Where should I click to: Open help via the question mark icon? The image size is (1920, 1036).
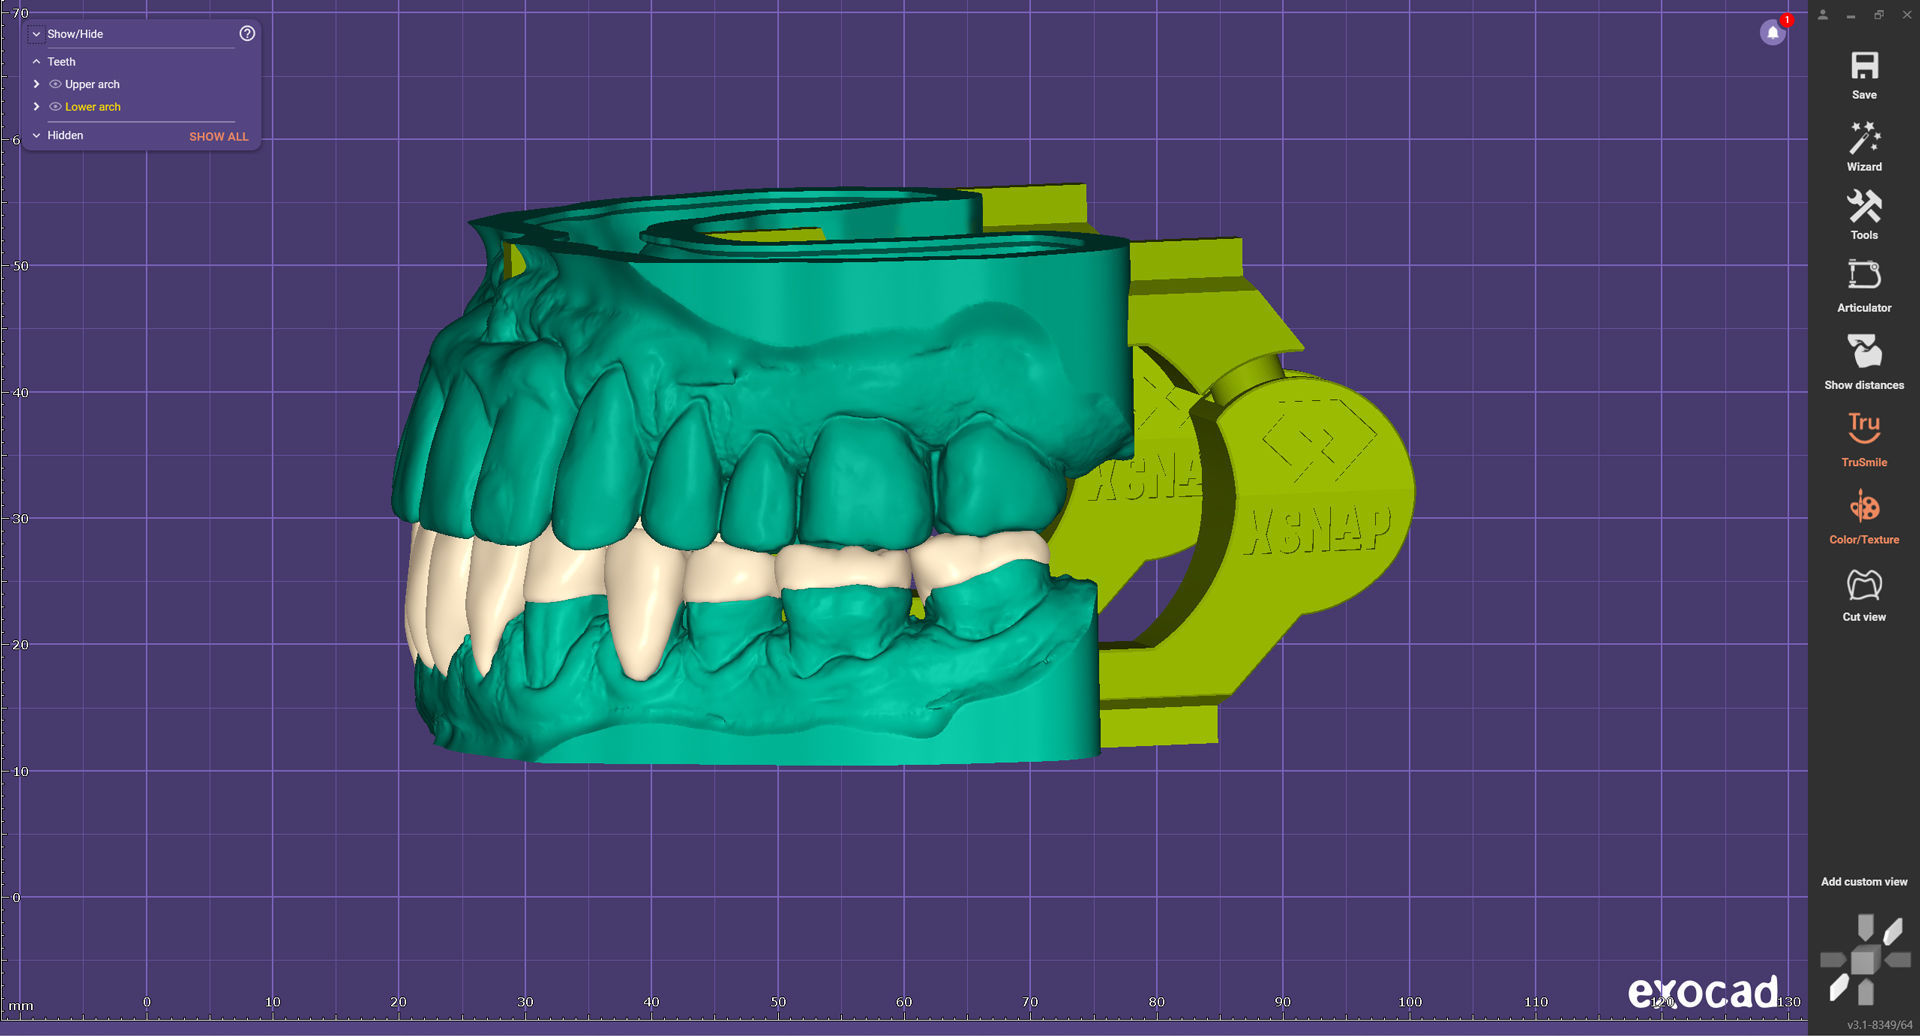246,33
